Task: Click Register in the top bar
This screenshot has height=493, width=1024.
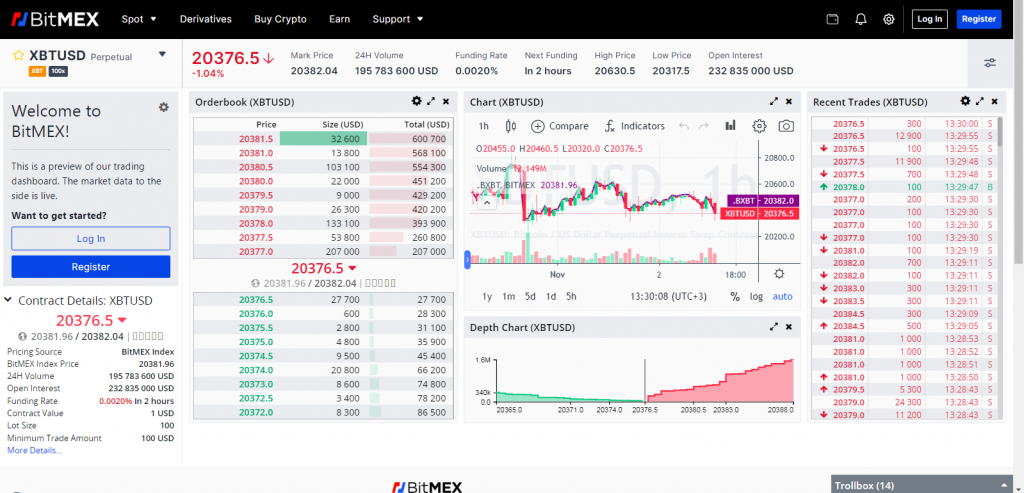Action: point(979,19)
